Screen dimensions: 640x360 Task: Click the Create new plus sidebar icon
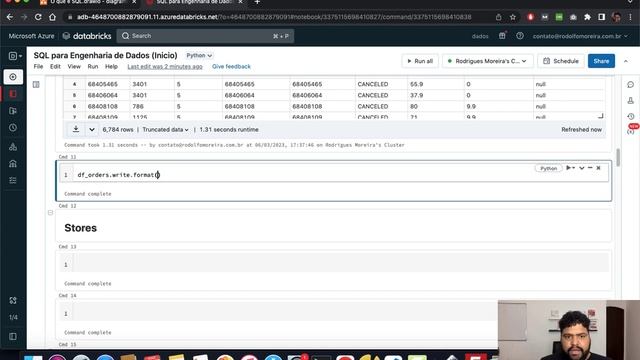point(13,77)
